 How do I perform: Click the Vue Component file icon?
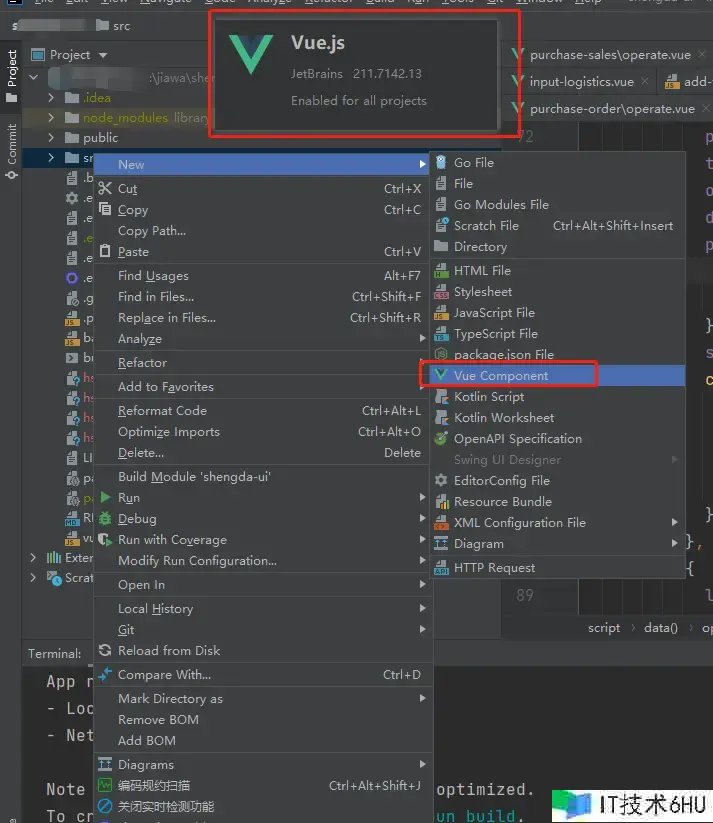pos(441,376)
